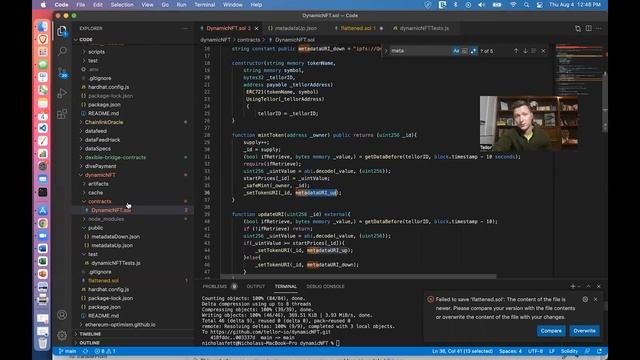
Task: Toggle Match Whole Word in find widget
Action: pos(464,51)
